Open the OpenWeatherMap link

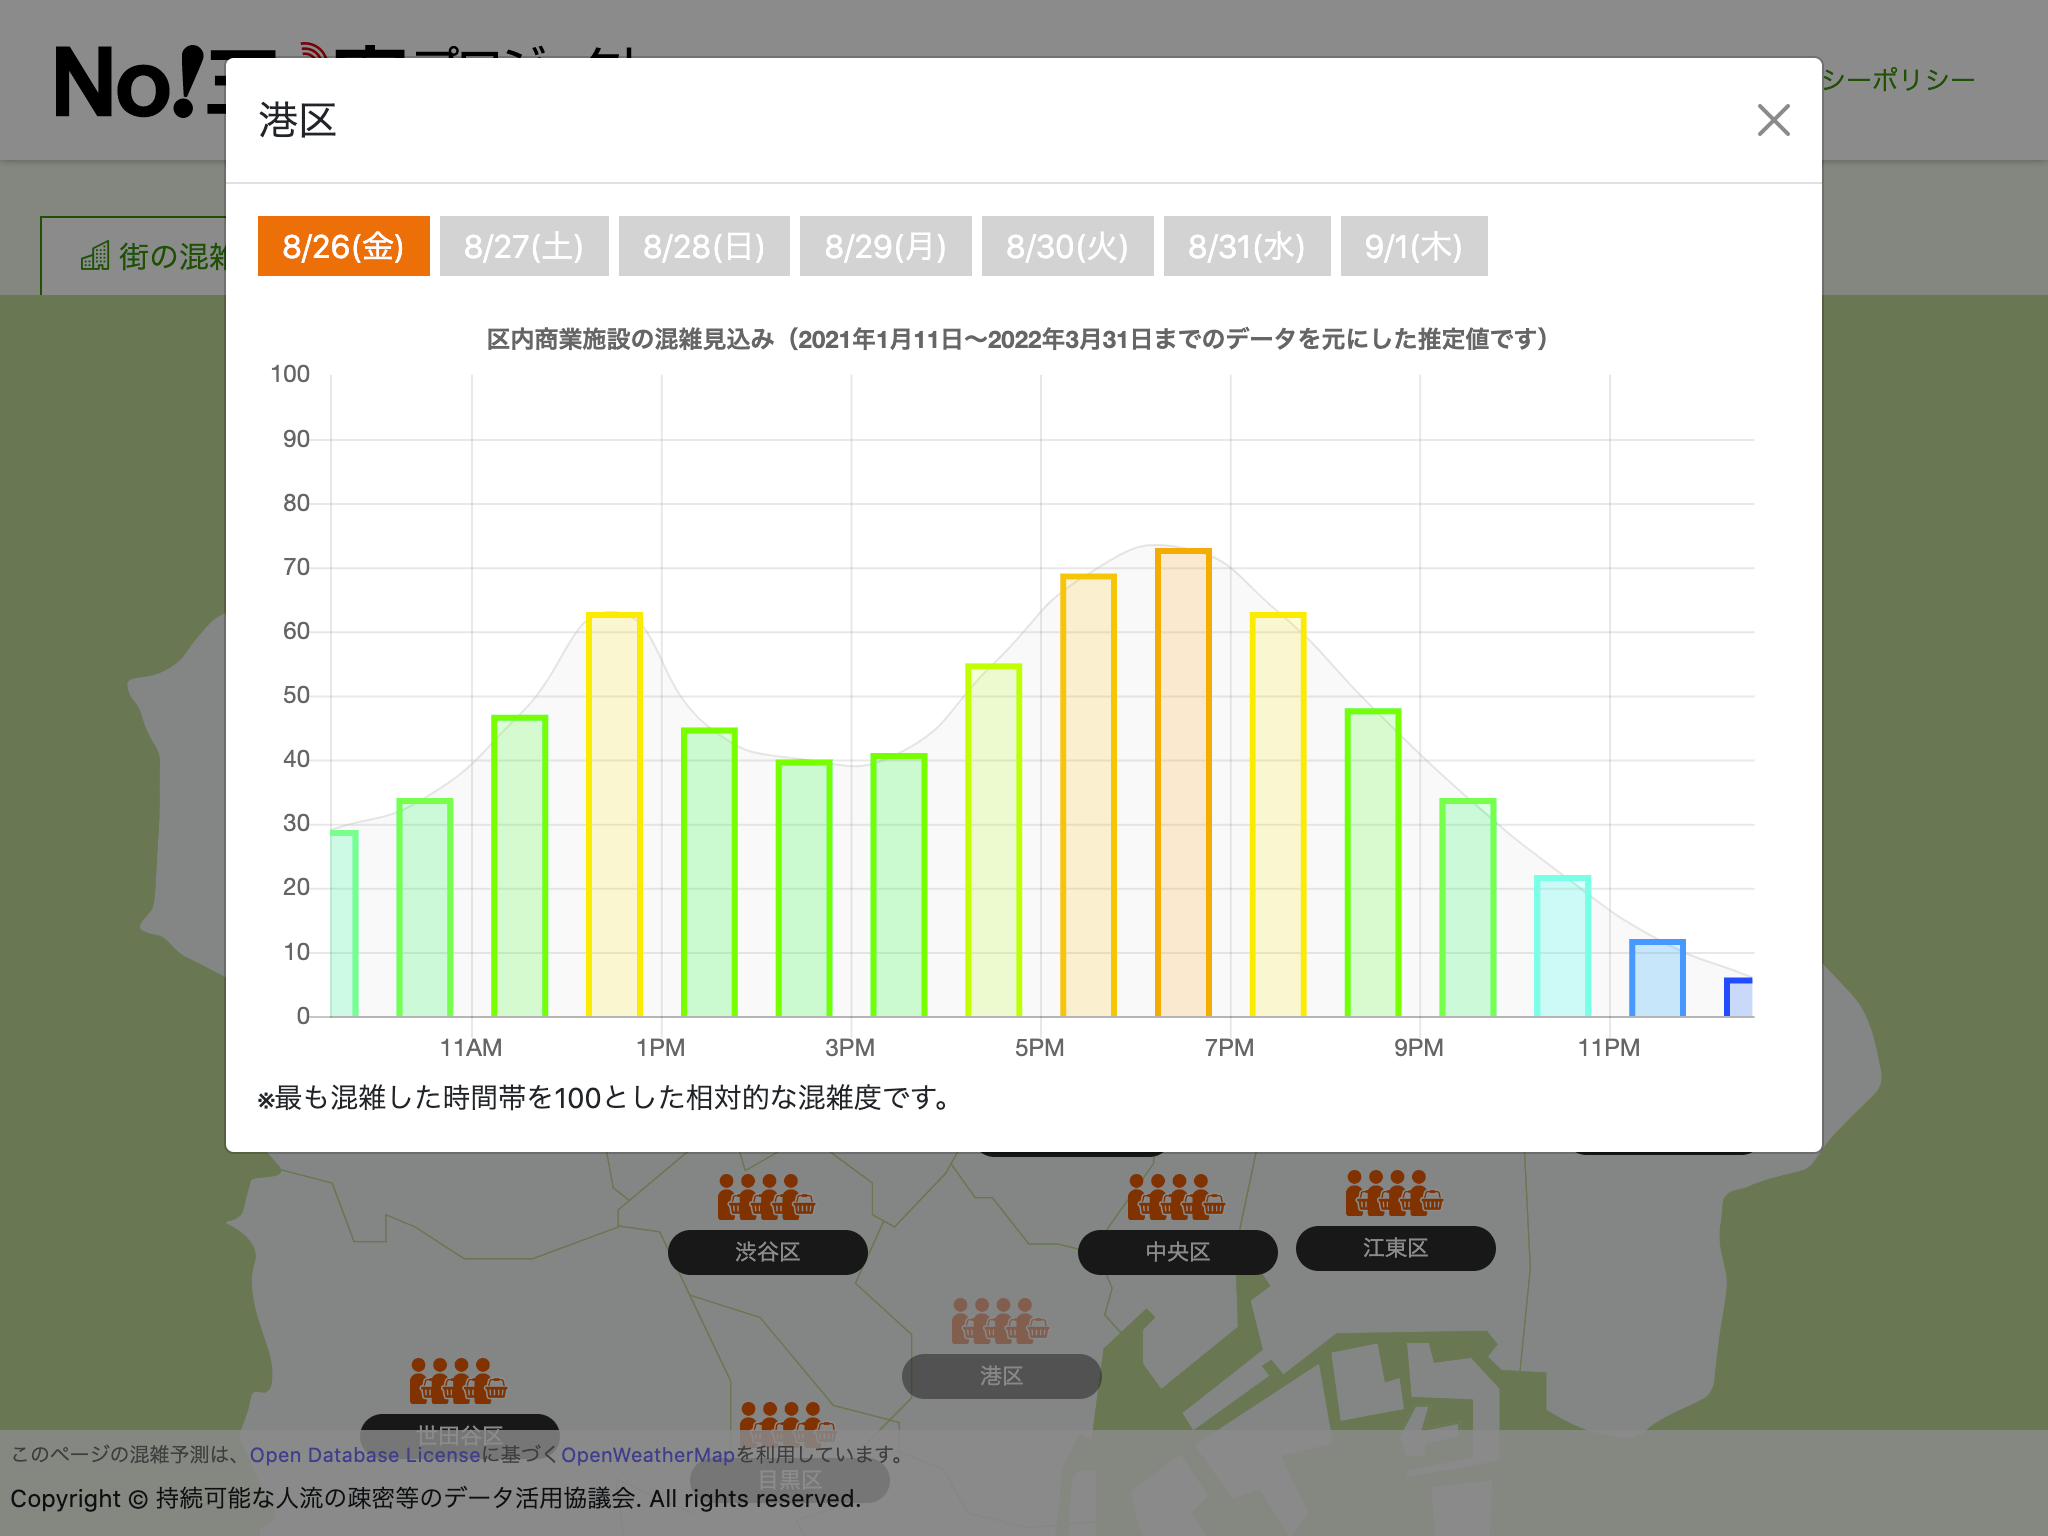[x=648, y=1455]
